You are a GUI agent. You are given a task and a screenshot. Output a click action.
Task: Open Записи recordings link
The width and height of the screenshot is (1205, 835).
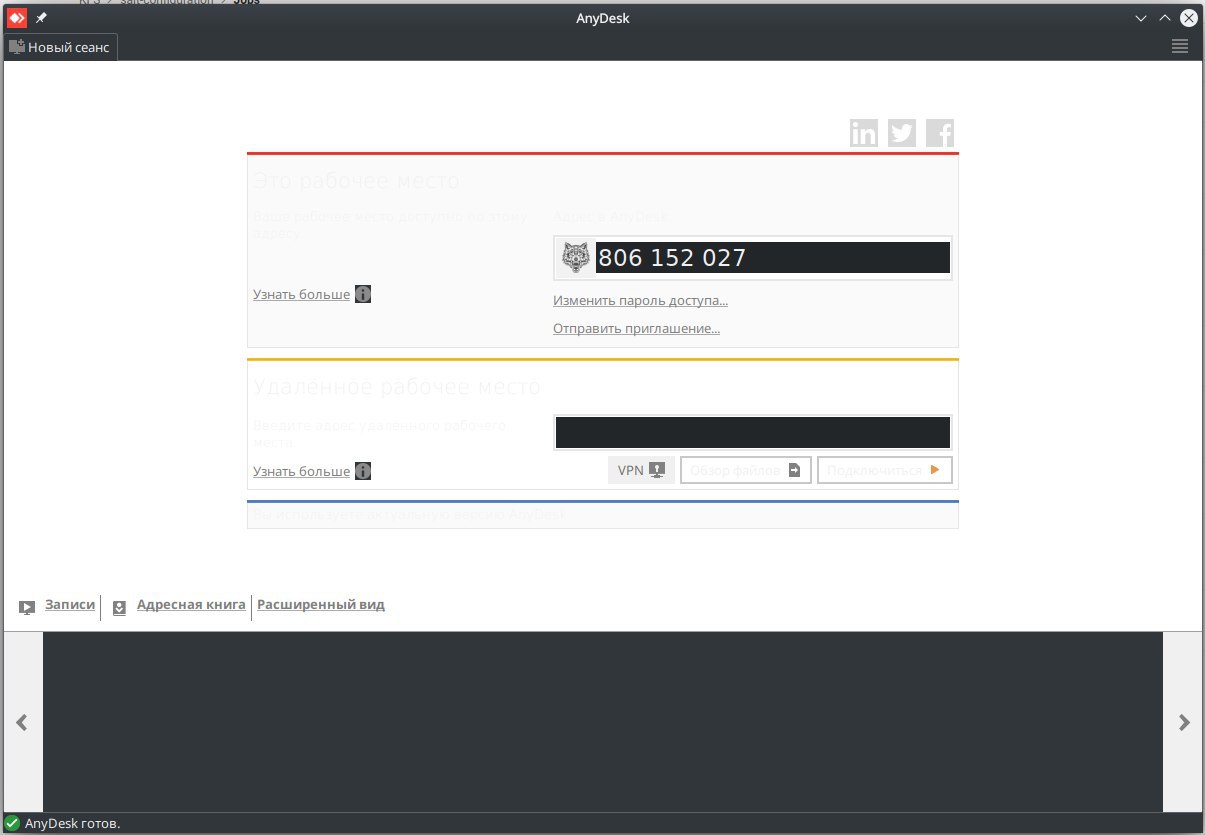click(x=70, y=605)
